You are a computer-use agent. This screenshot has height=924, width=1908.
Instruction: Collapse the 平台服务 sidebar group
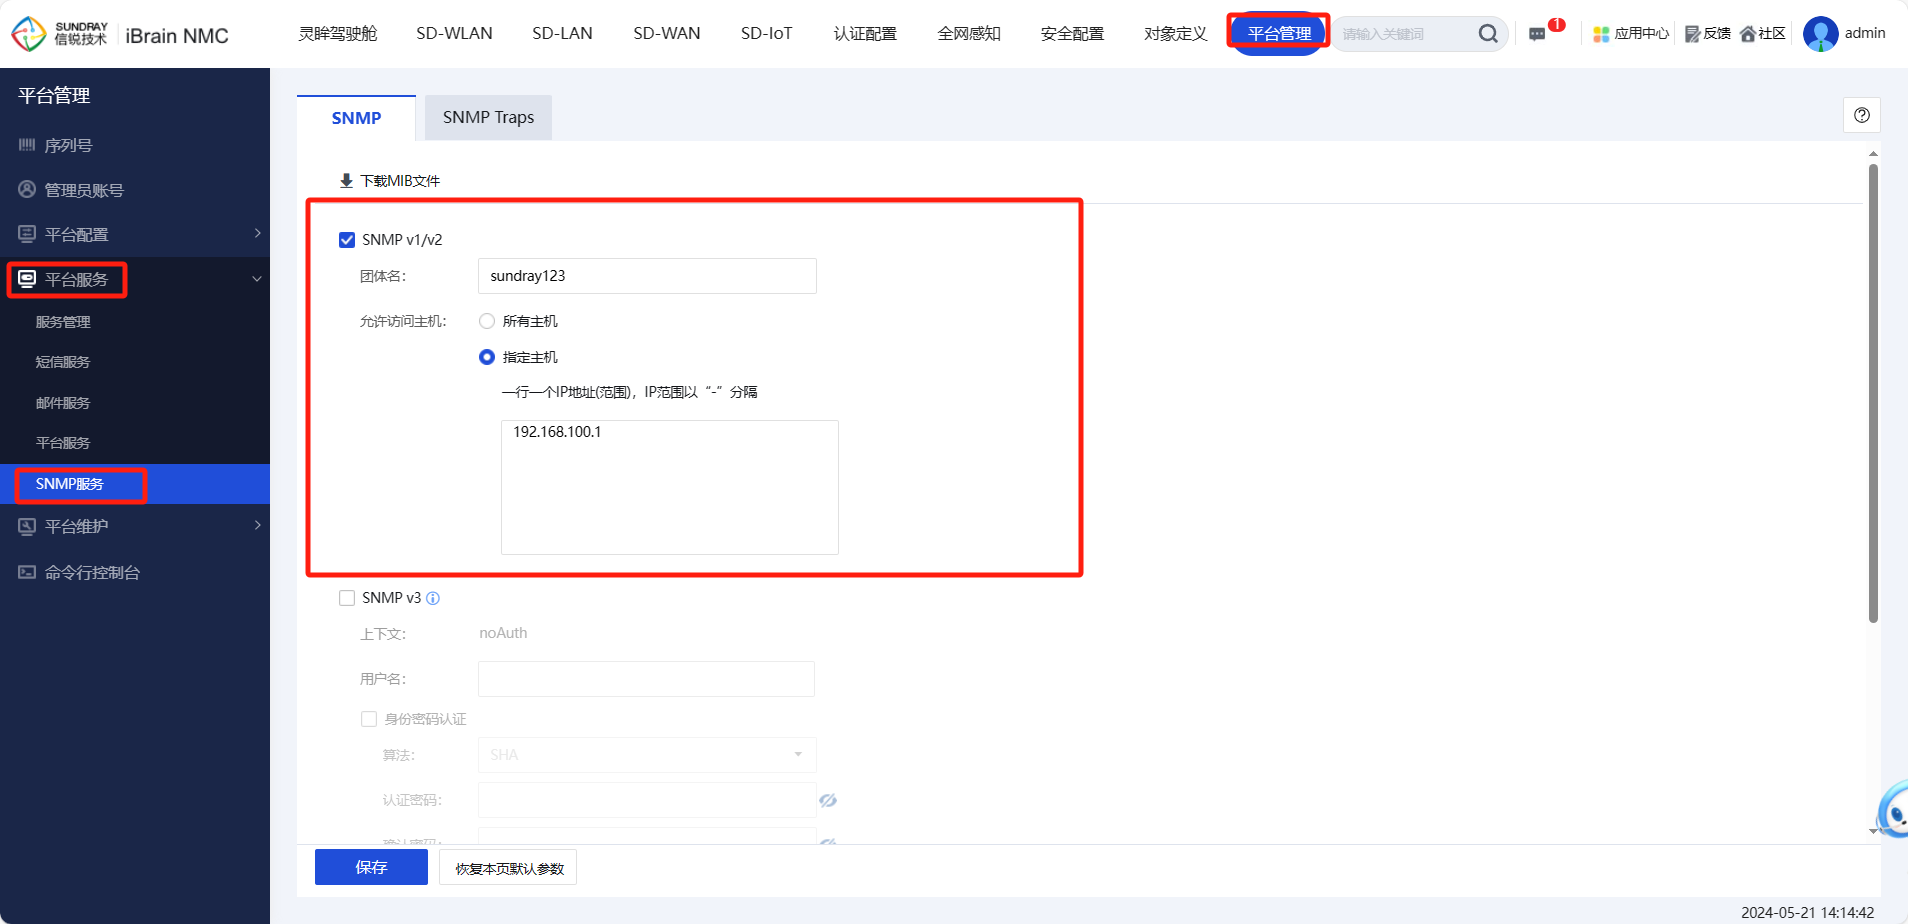135,279
